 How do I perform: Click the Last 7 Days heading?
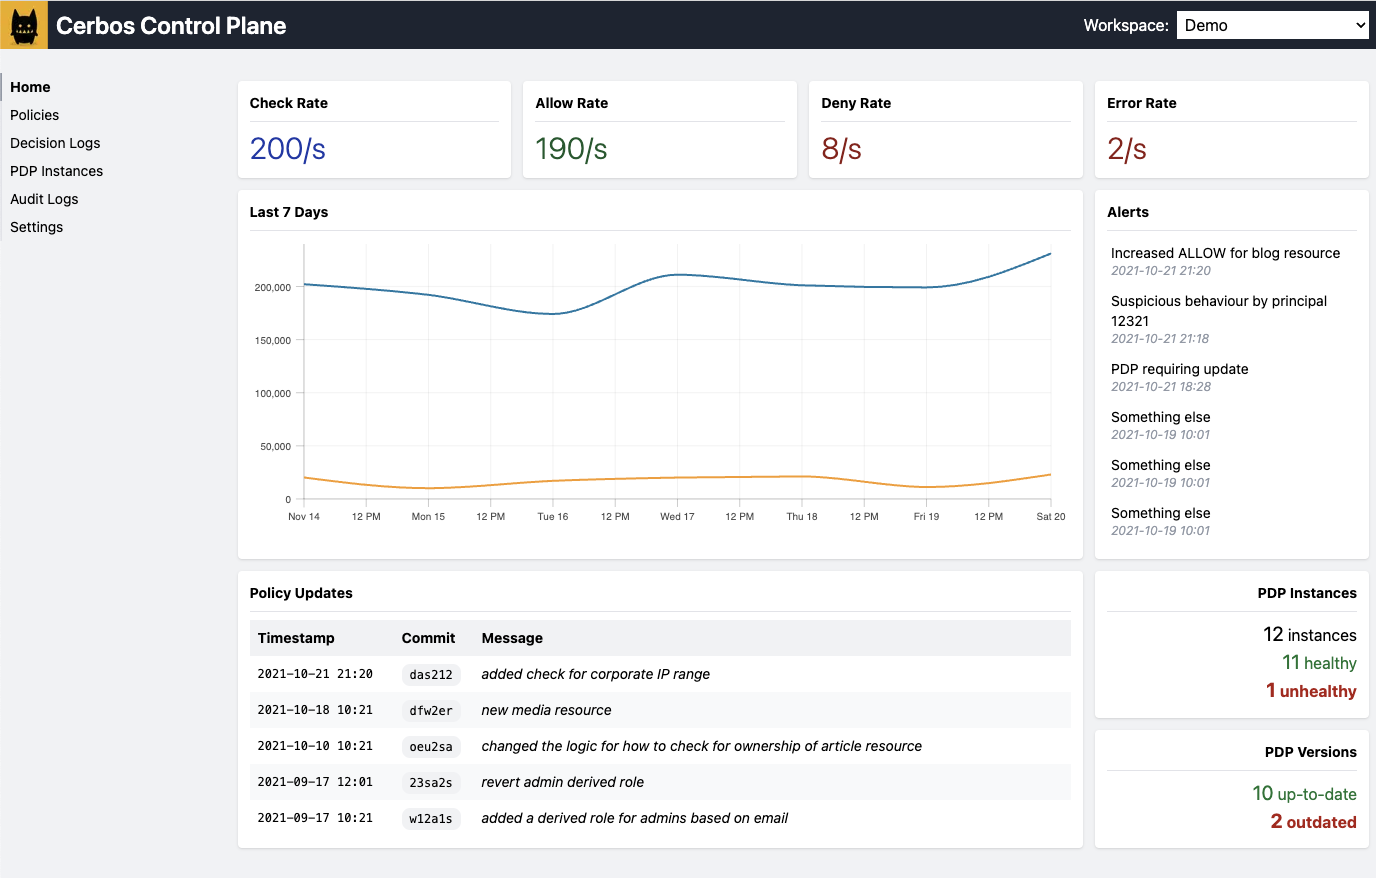click(289, 212)
